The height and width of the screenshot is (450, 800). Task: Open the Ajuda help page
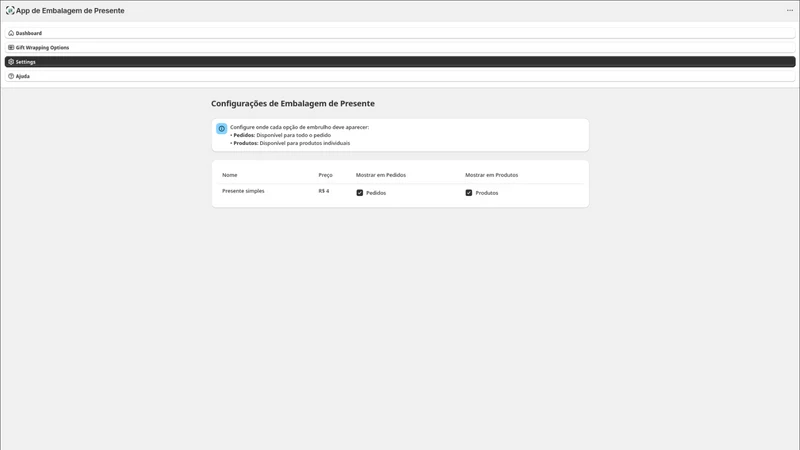tap(400, 76)
